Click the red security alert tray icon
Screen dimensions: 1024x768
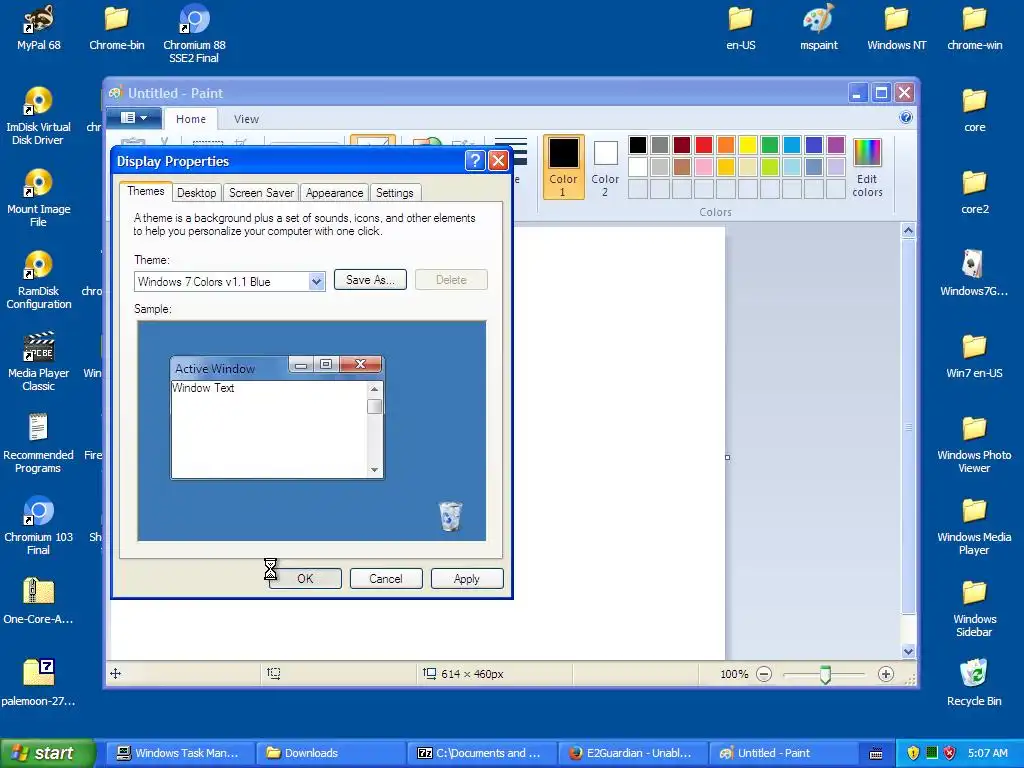click(950, 753)
